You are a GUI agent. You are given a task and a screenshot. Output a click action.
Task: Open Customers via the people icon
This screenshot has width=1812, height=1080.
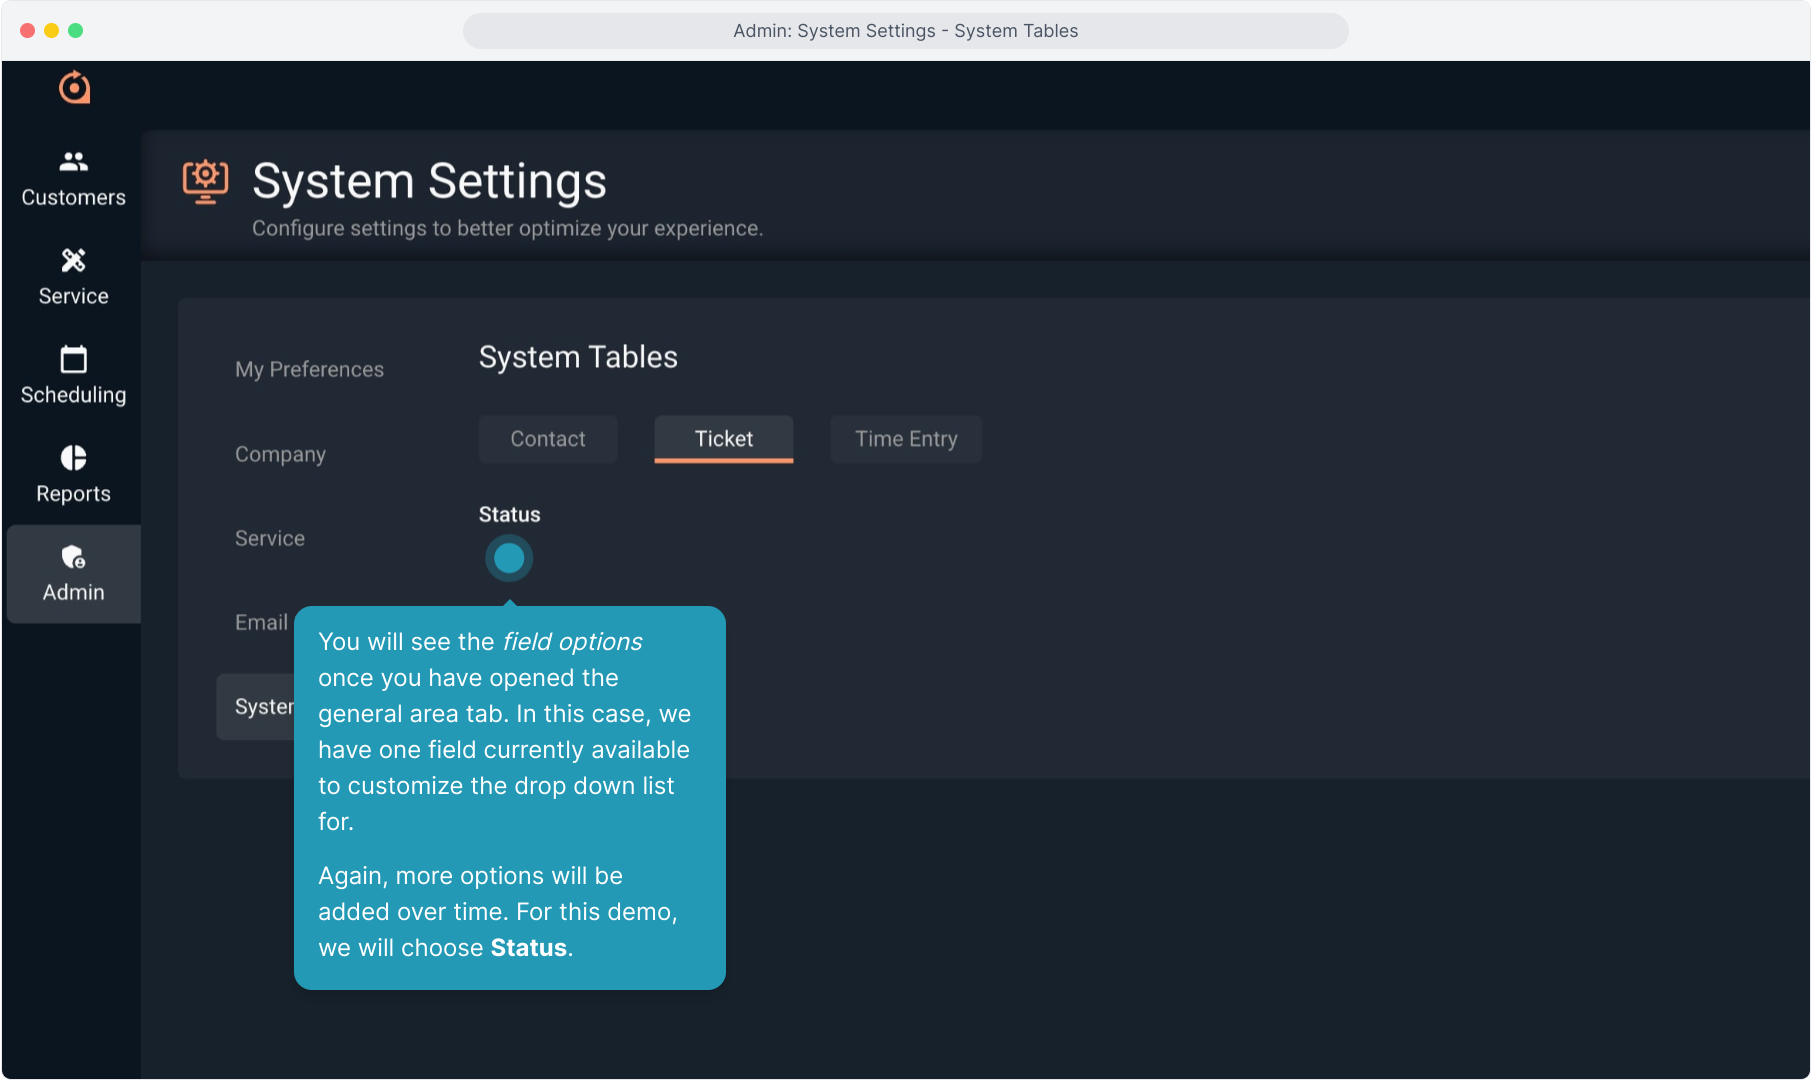pos(73,161)
